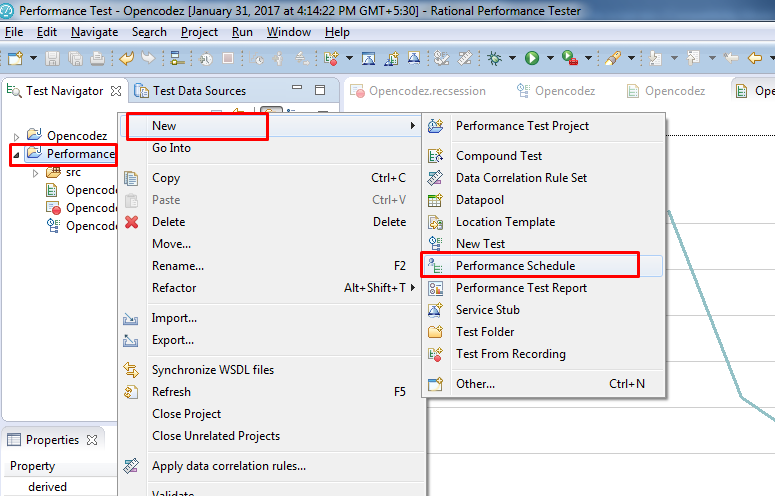Open the Run menu
The width and height of the screenshot is (775, 496).
242,32
